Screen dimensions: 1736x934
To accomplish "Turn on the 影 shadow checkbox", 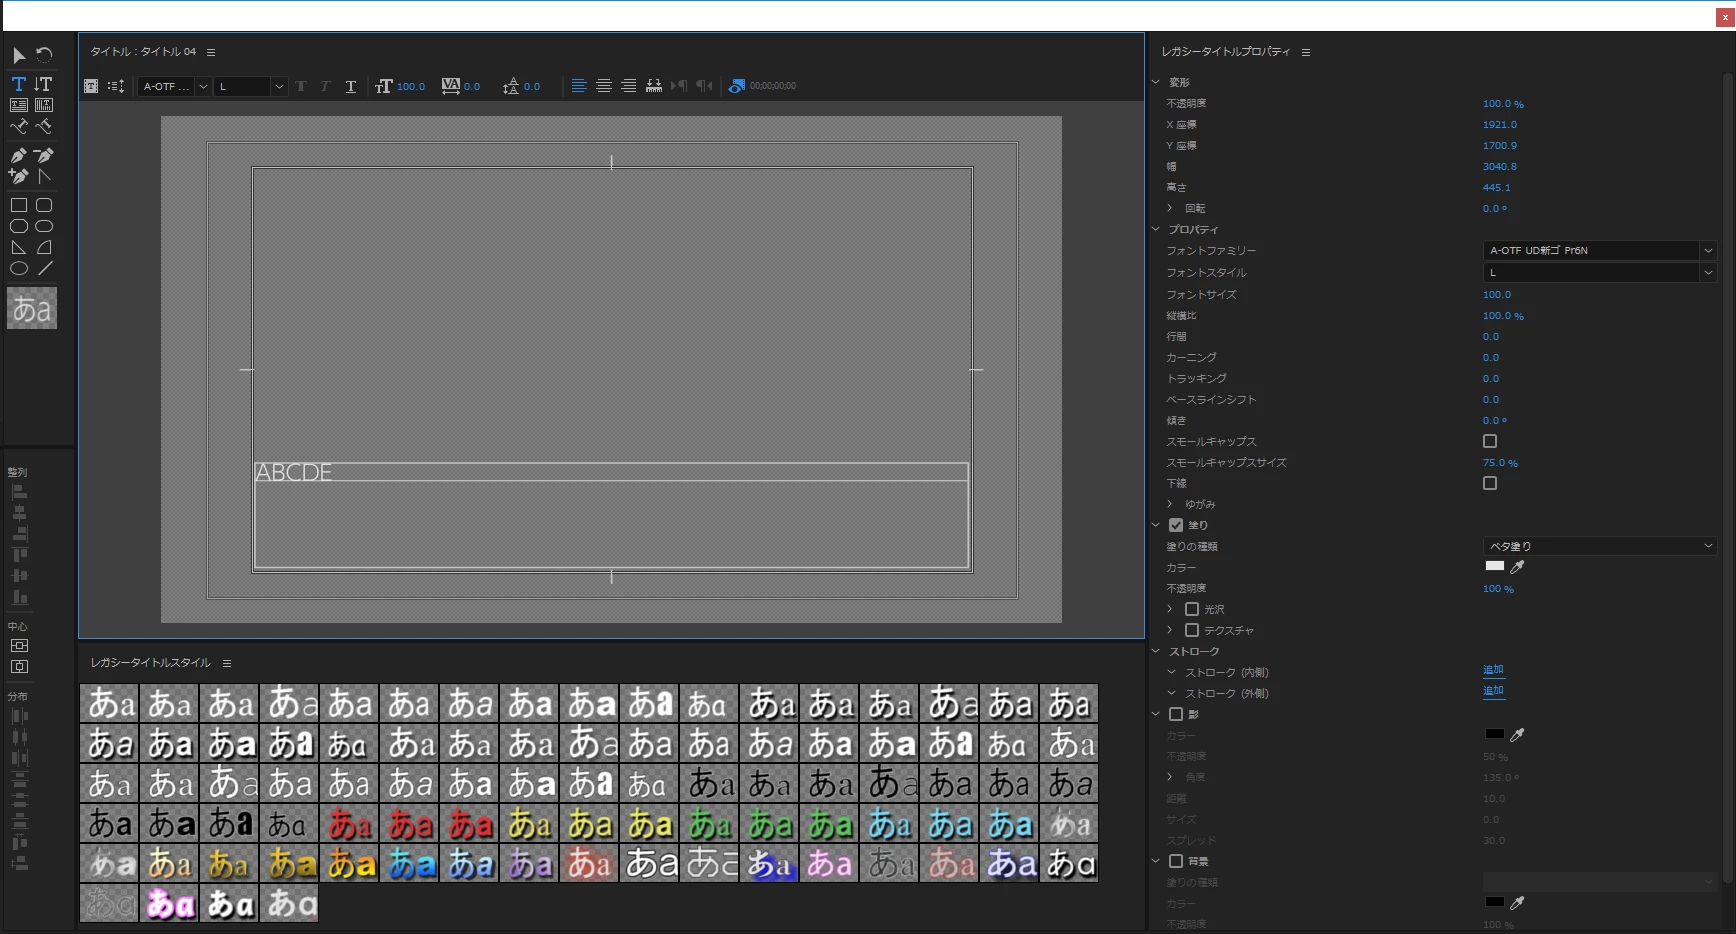I will tap(1176, 714).
